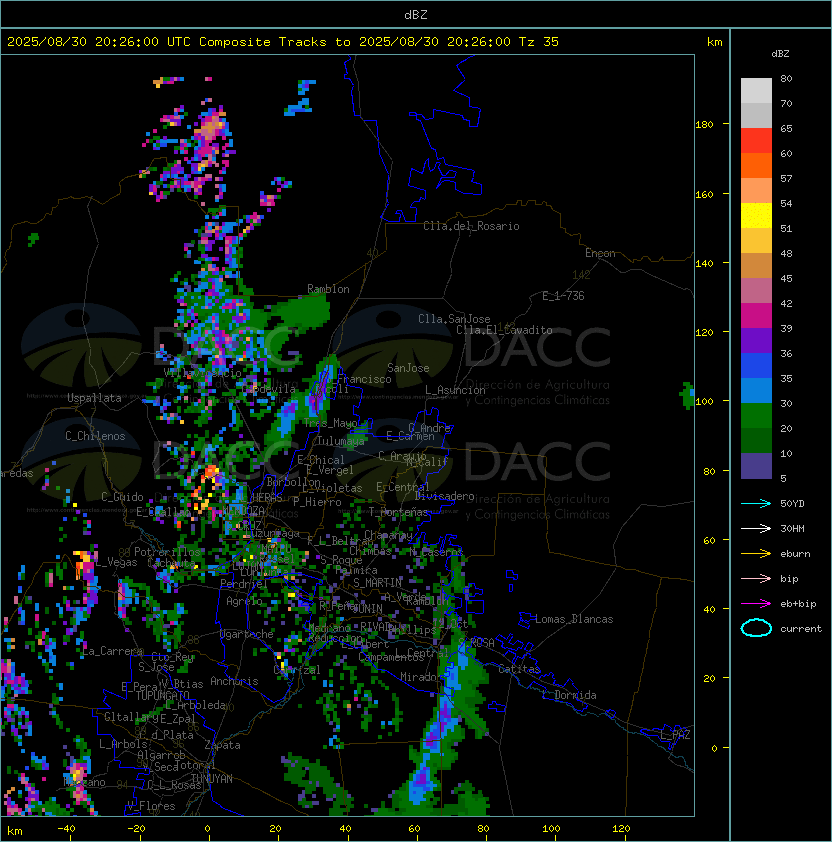Select the purple 36-39 dBZ swatch
Image resolution: width=832 pixels, height=842 pixels.
point(756,340)
